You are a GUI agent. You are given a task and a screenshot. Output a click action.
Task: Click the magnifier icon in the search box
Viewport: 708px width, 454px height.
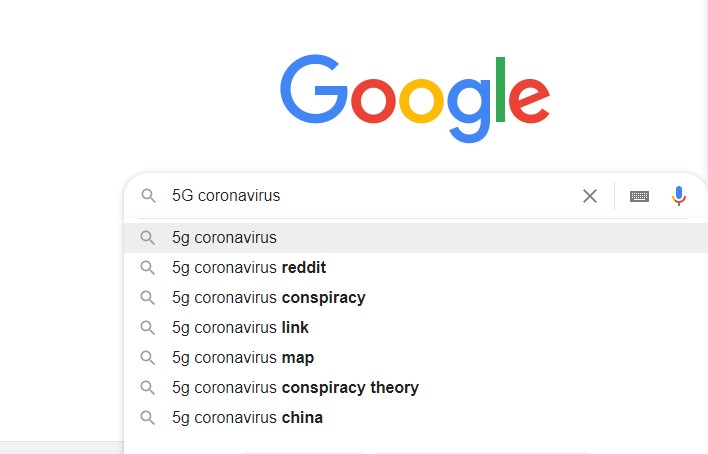(x=148, y=196)
